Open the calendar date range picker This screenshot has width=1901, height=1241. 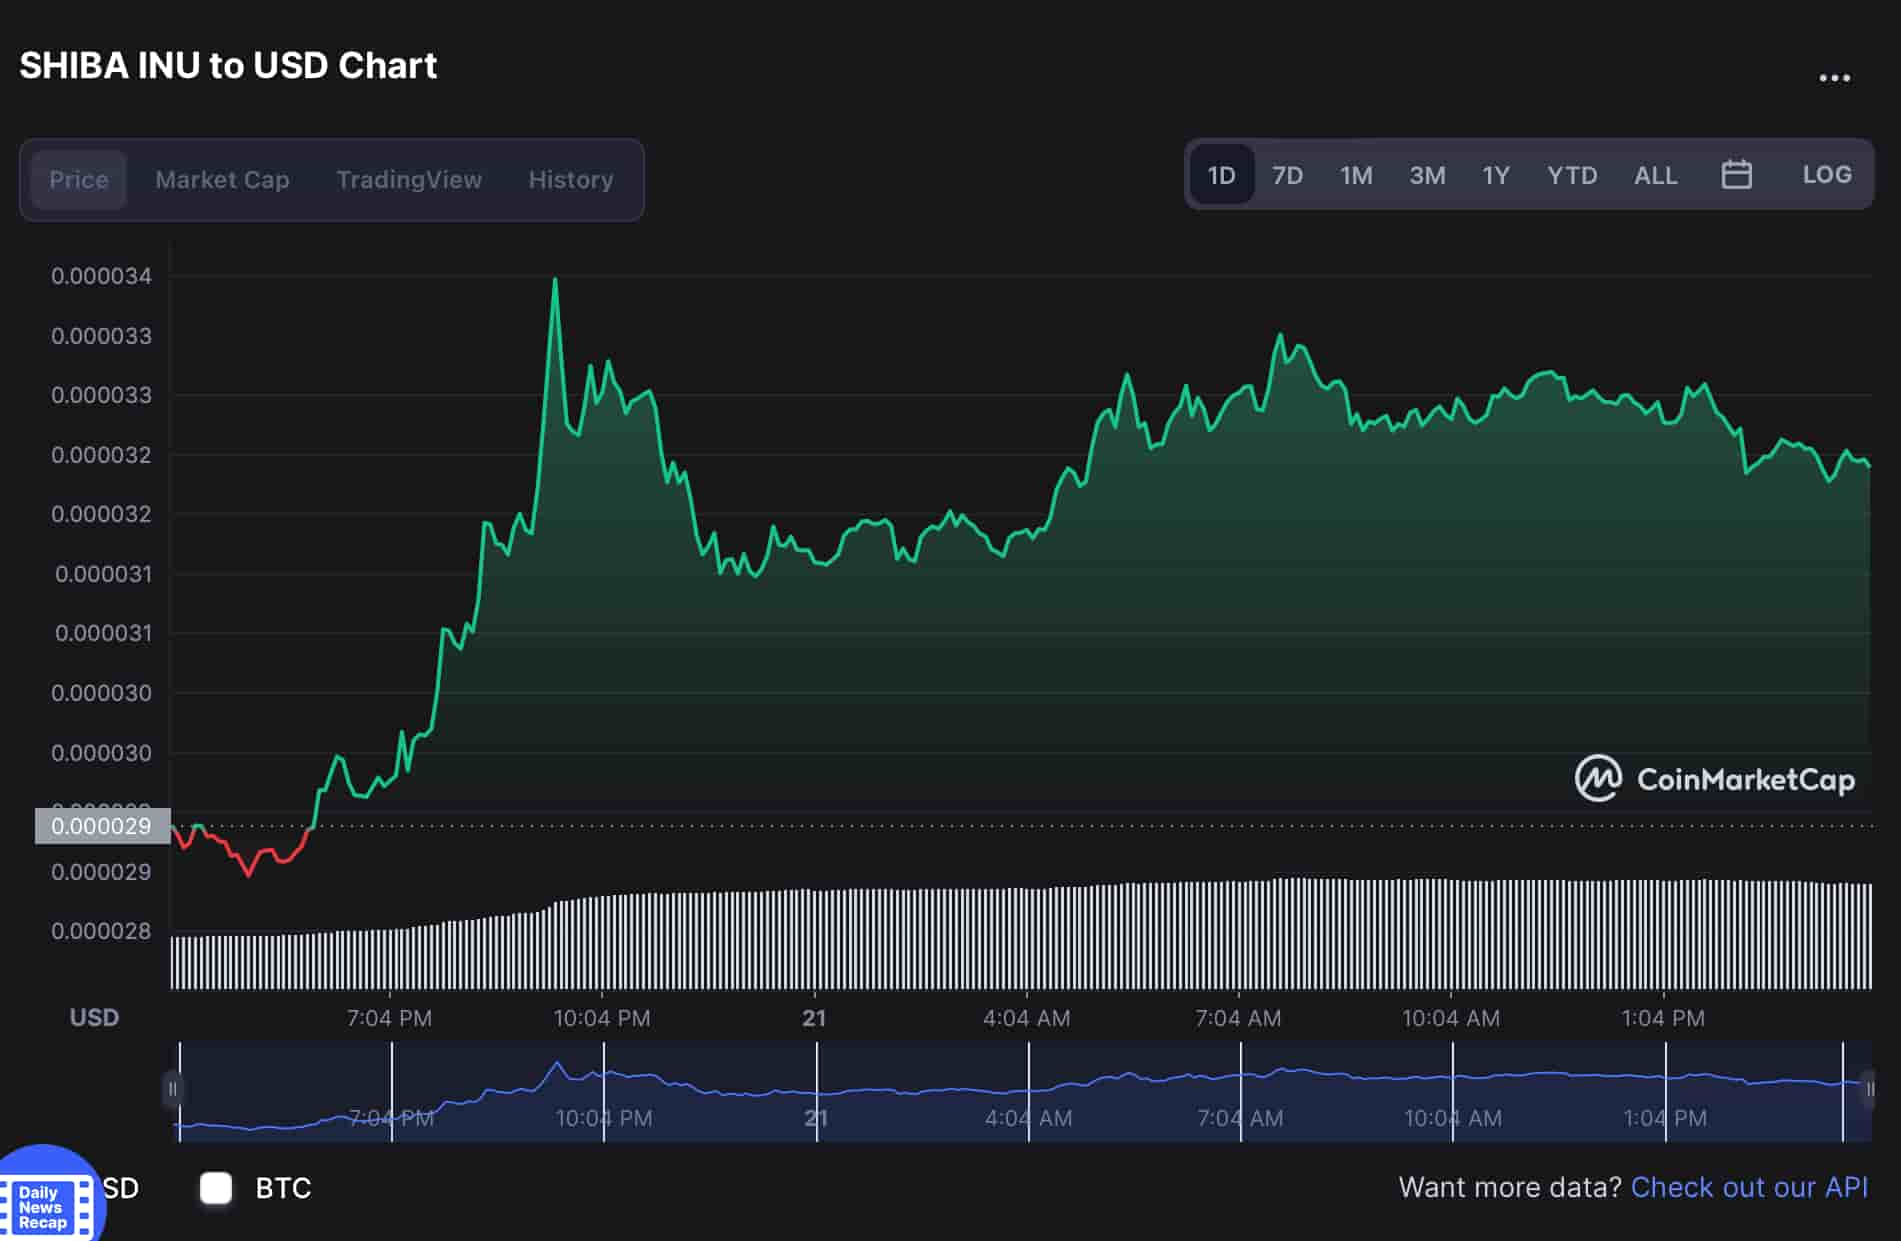coord(1736,175)
